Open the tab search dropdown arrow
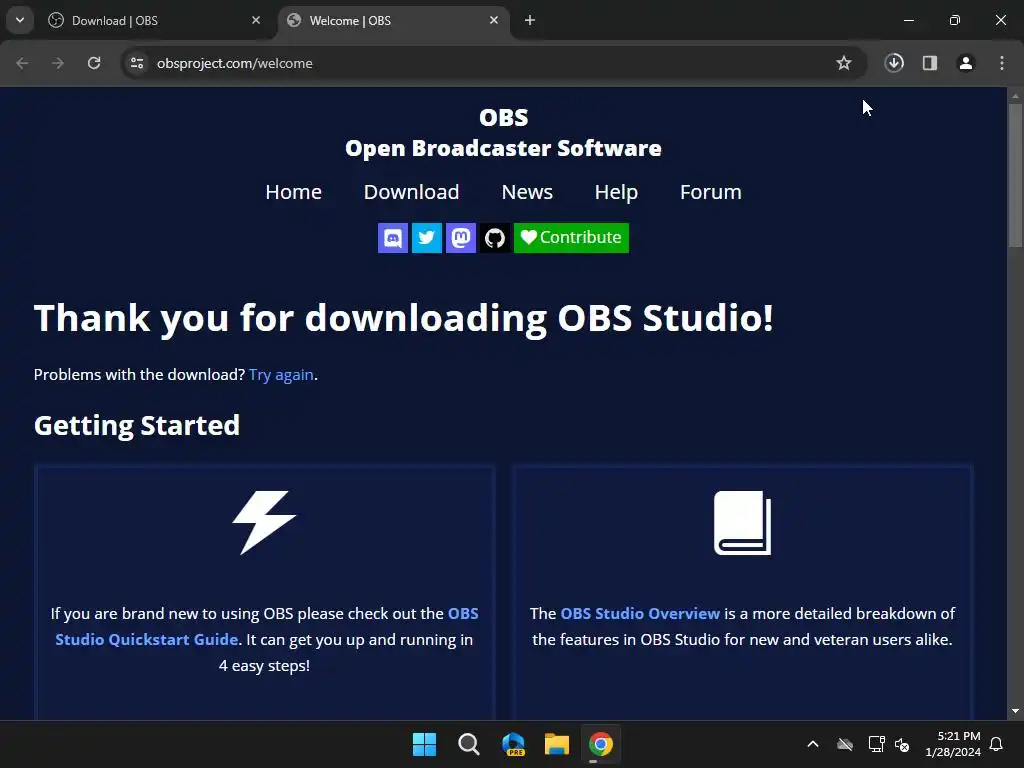 20,20
